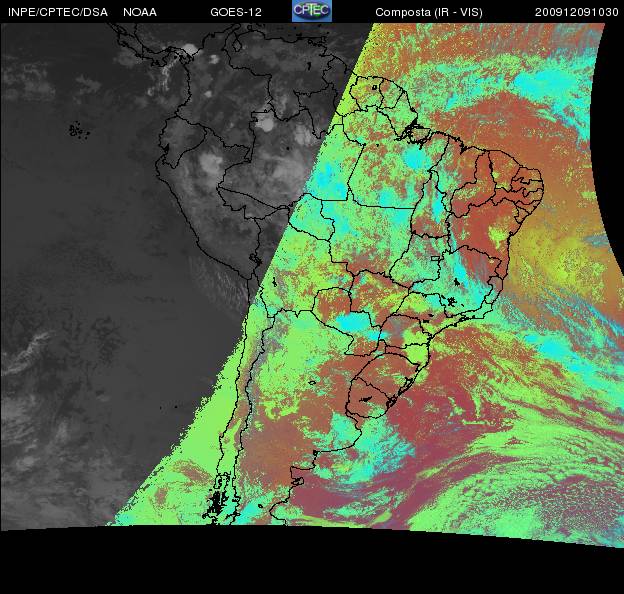Image resolution: width=624 pixels, height=594 pixels.
Task: Click the INPE/CPTEC/DSA header text
Action: click(x=58, y=12)
